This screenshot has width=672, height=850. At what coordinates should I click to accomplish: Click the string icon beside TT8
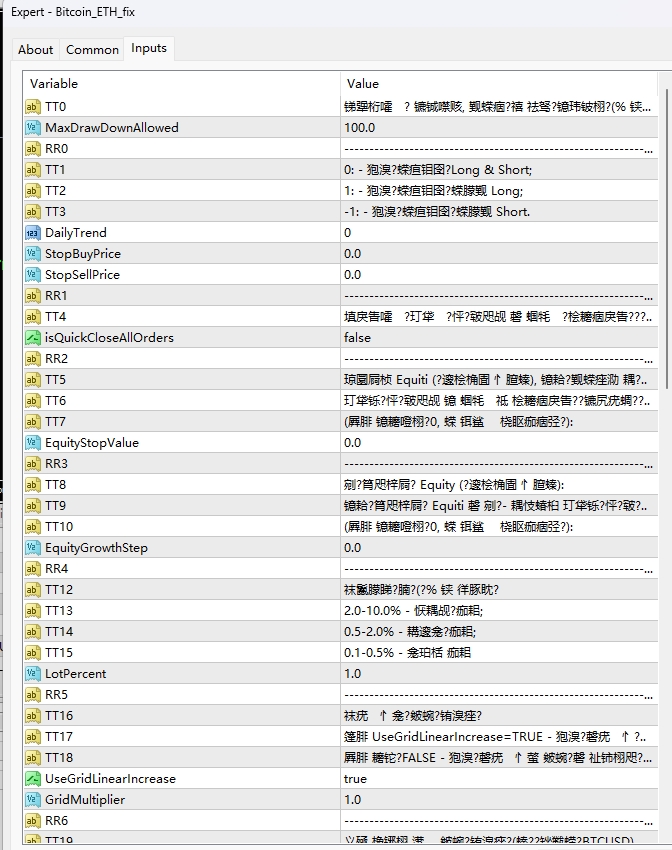pyautogui.click(x=33, y=485)
